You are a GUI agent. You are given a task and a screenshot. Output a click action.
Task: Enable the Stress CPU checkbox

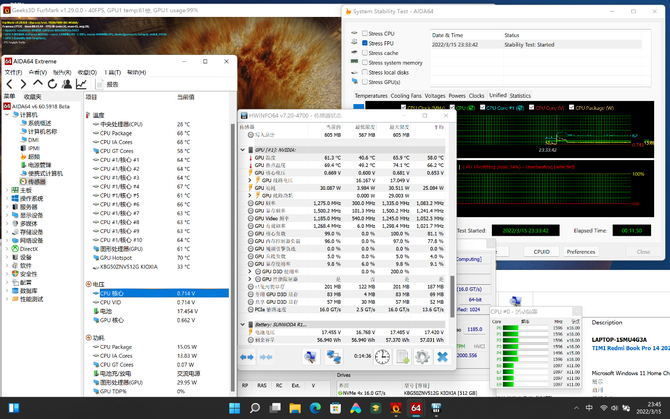pyautogui.click(x=364, y=33)
